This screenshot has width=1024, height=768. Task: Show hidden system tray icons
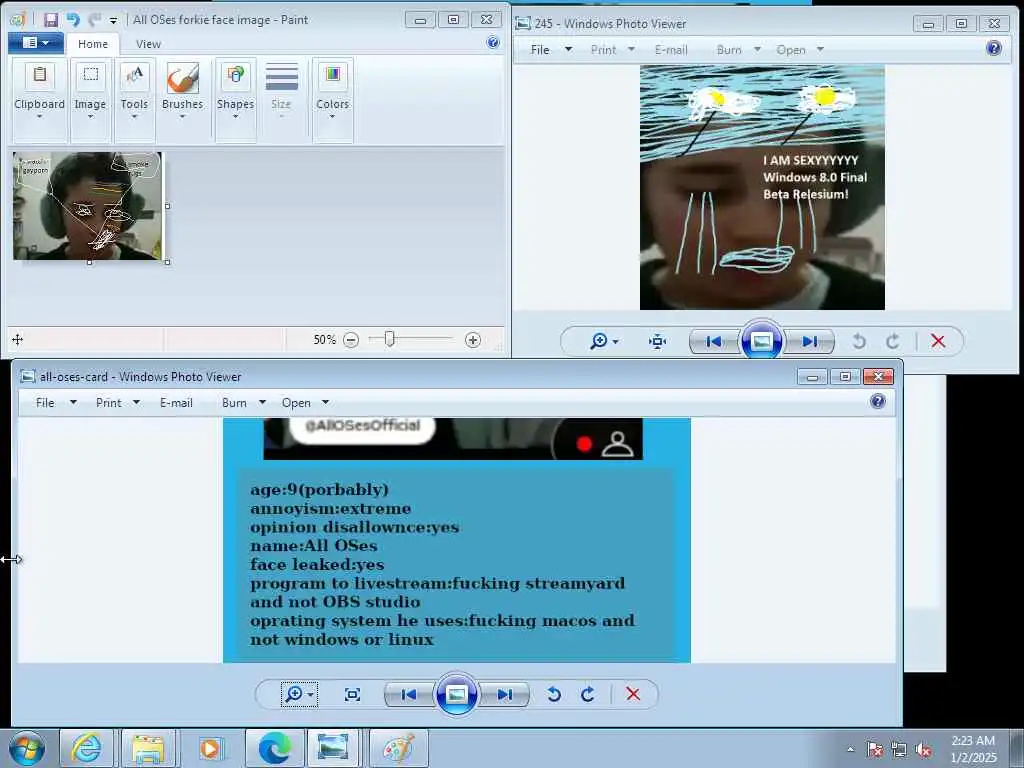coord(850,749)
